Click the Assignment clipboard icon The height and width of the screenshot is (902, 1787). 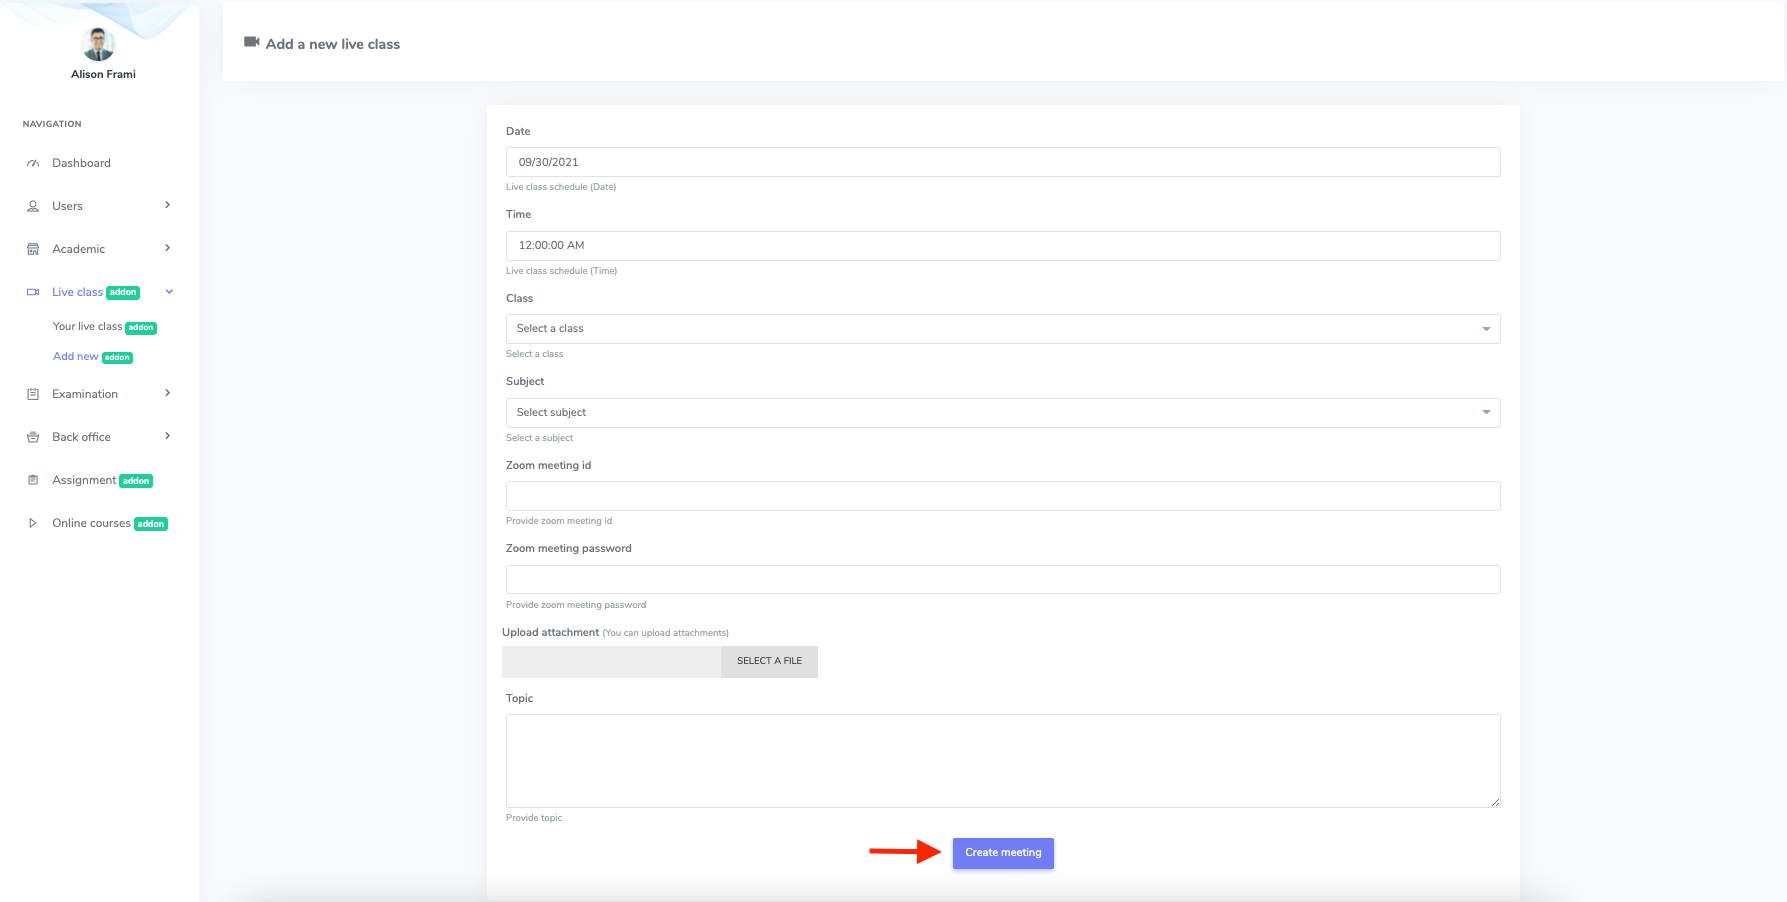33,480
